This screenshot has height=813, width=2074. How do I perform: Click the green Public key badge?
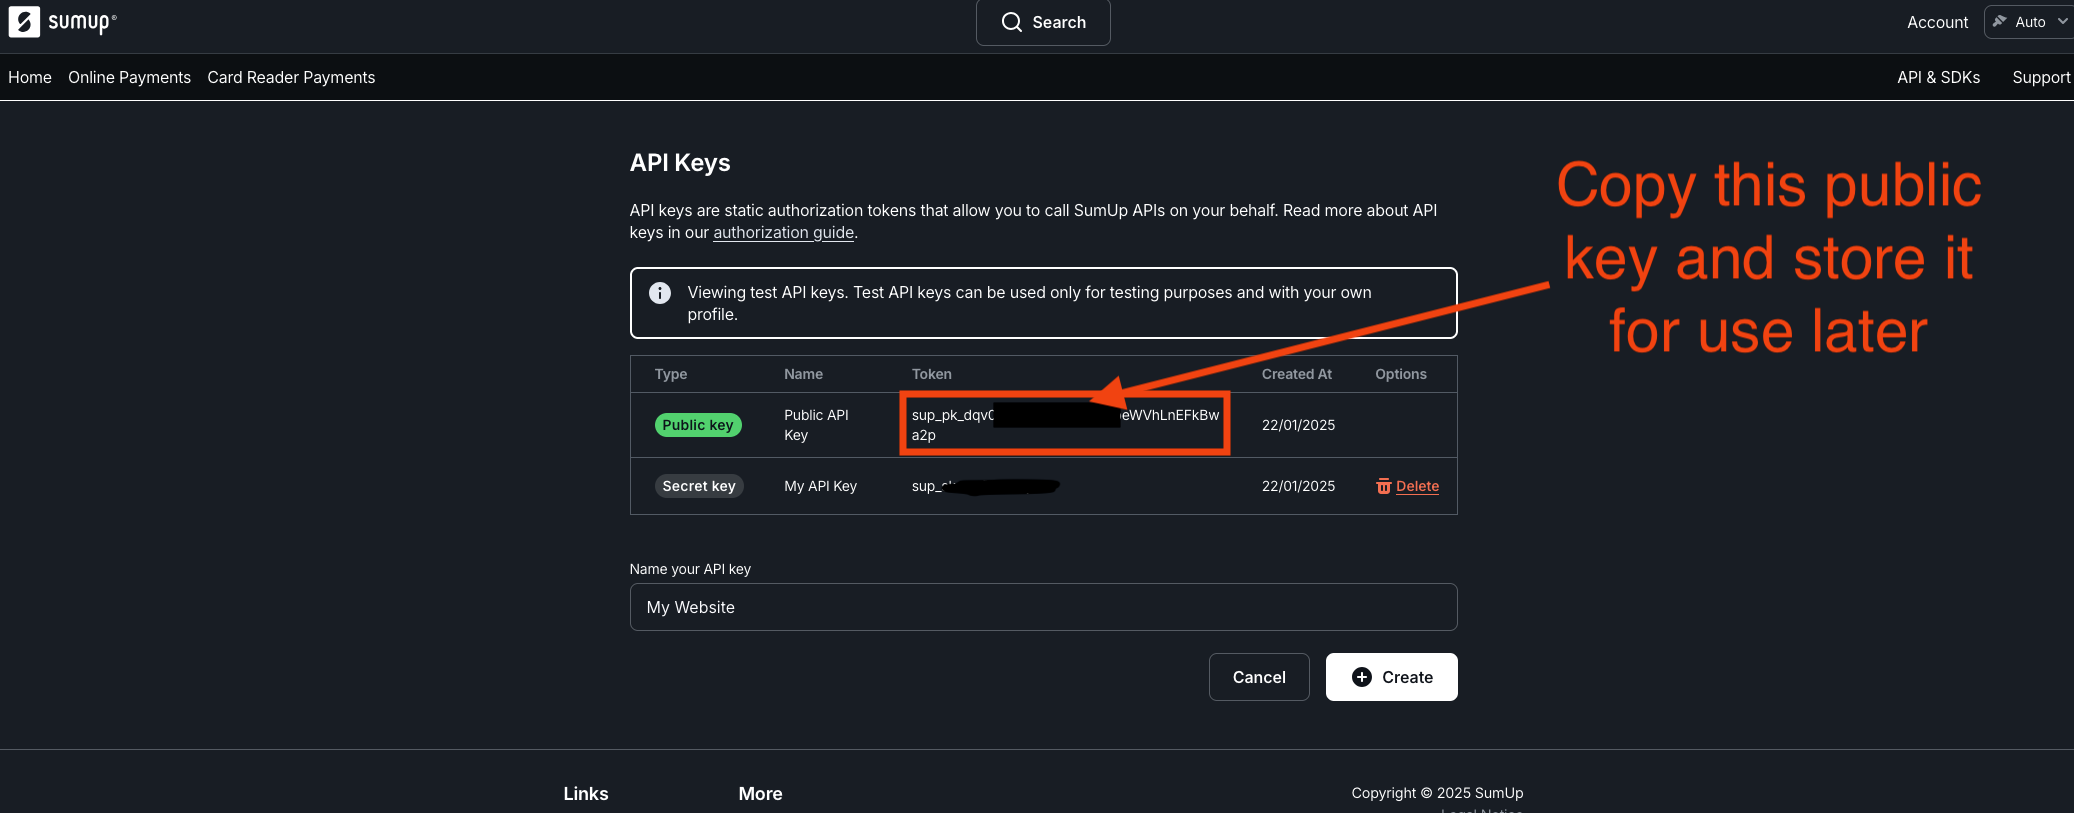[698, 425]
